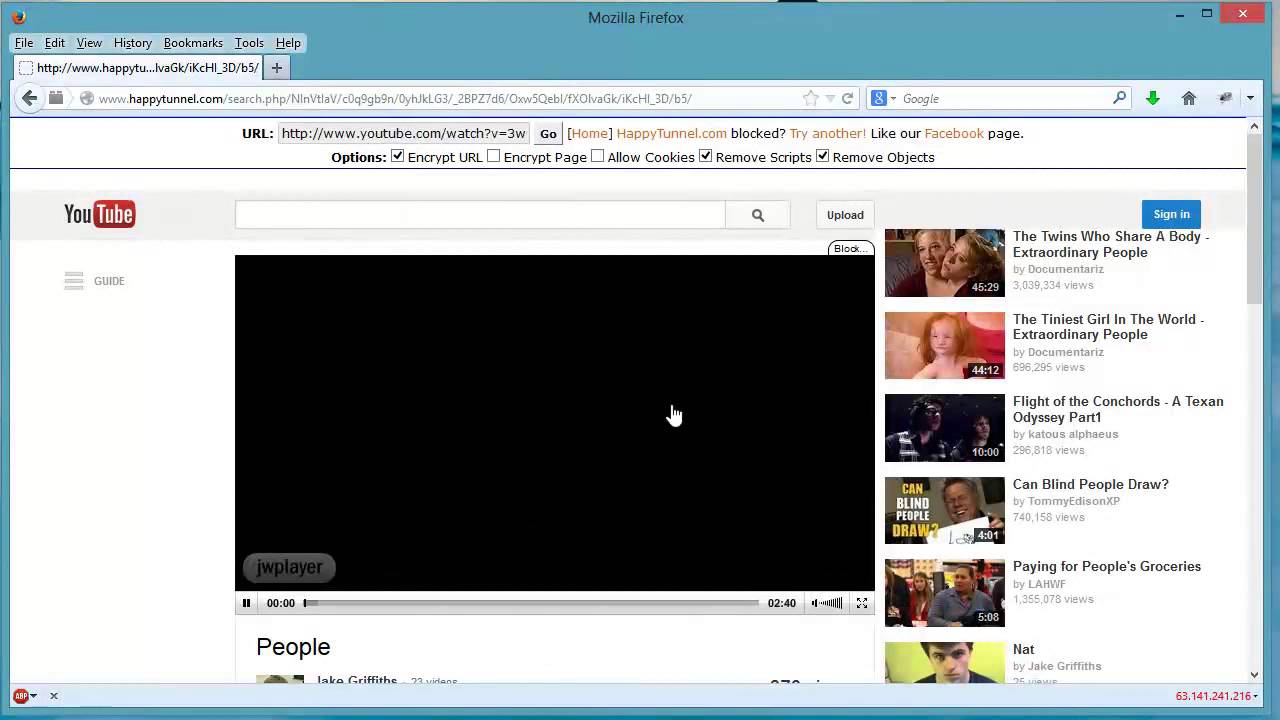Open the History menu
Image resolution: width=1280 pixels, height=720 pixels.
[133, 43]
